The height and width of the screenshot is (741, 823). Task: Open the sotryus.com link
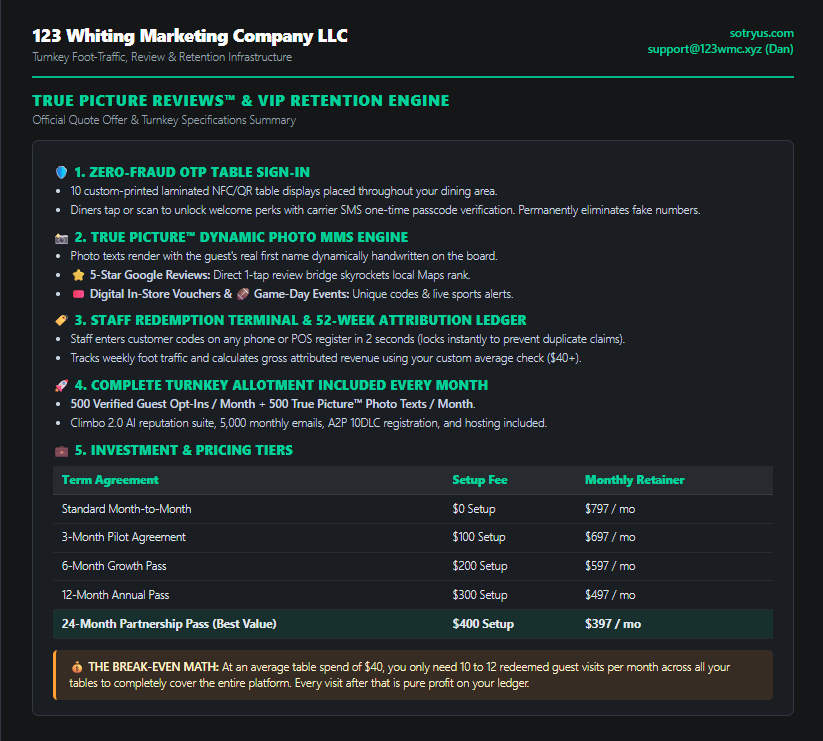pos(761,33)
